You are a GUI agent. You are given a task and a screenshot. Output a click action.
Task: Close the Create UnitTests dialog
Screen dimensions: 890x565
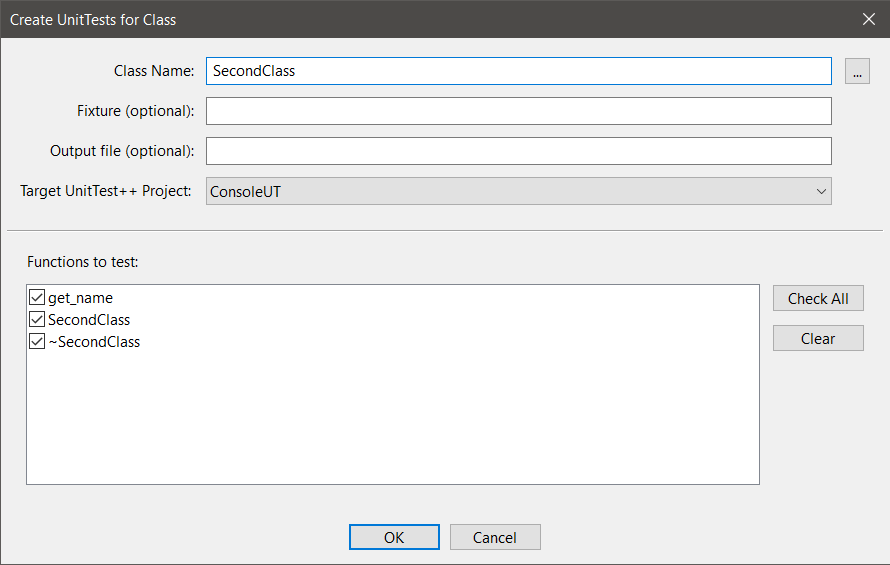[868, 19]
